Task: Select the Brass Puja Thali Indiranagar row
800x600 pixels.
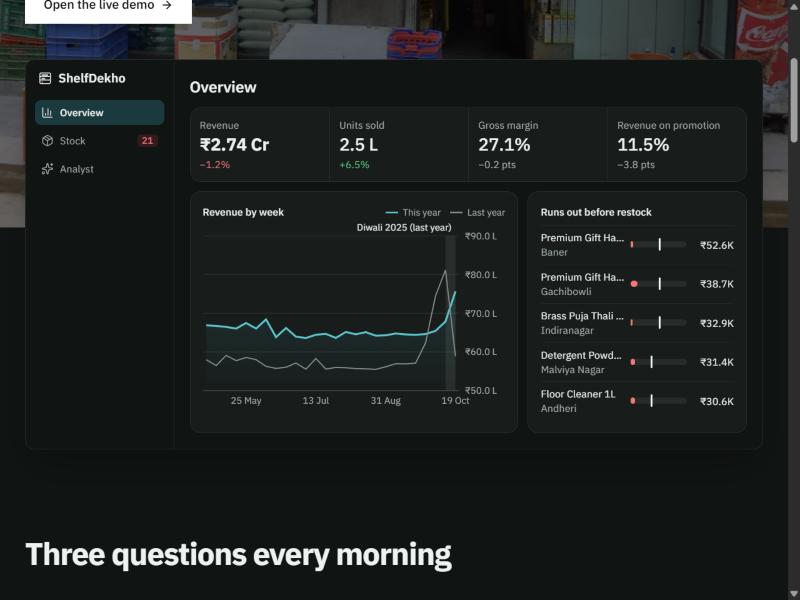Action: click(x=637, y=323)
